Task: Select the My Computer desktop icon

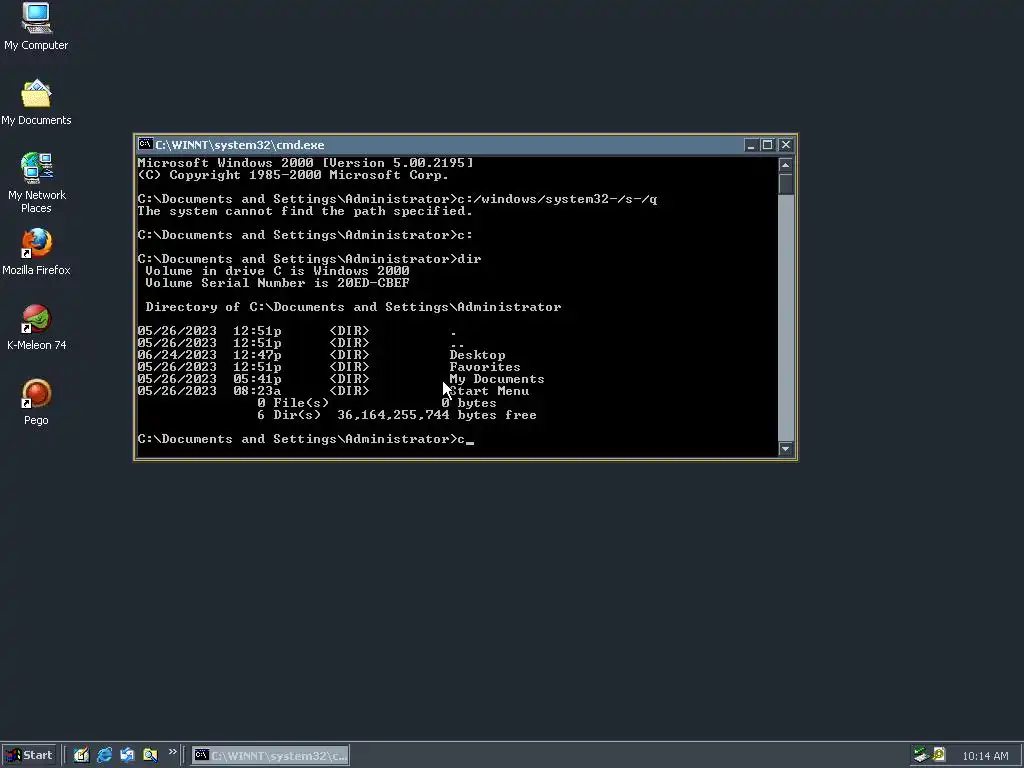Action: (36, 26)
